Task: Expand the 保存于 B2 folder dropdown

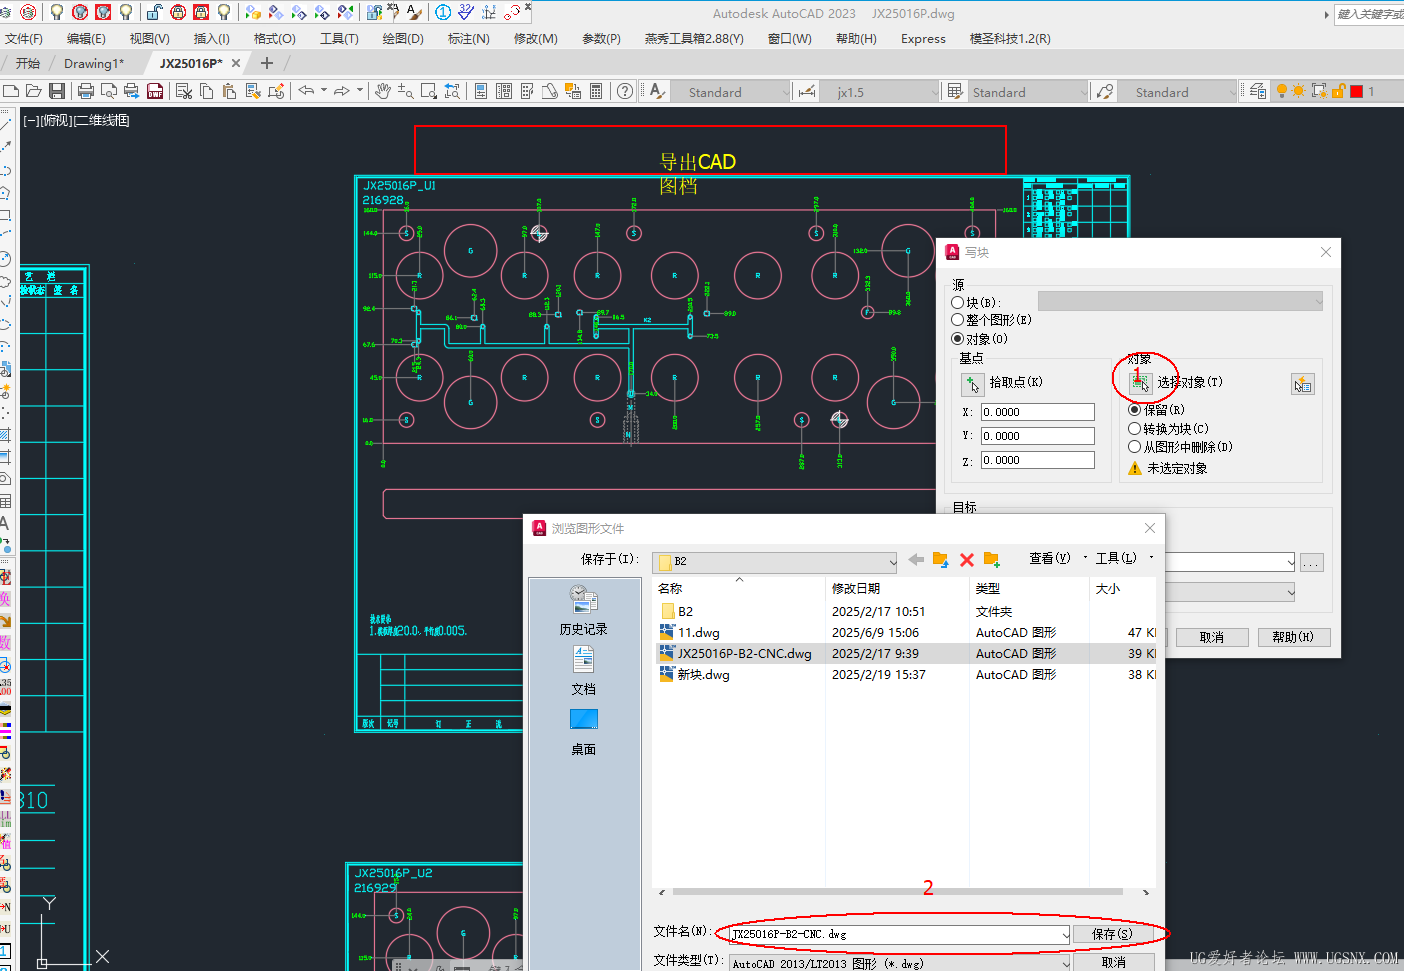Action: tap(892, 561)
